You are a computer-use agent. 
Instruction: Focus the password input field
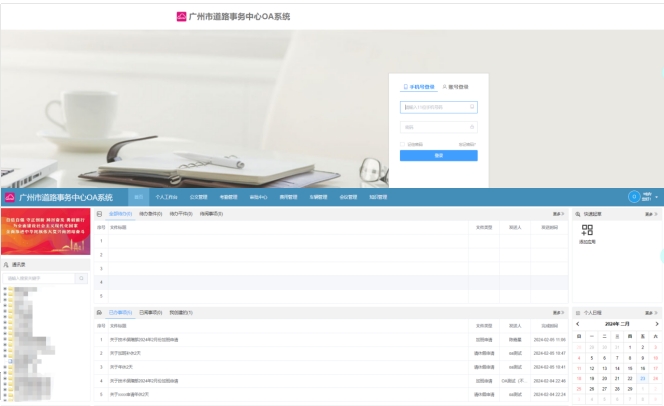(x=439, y=127)
